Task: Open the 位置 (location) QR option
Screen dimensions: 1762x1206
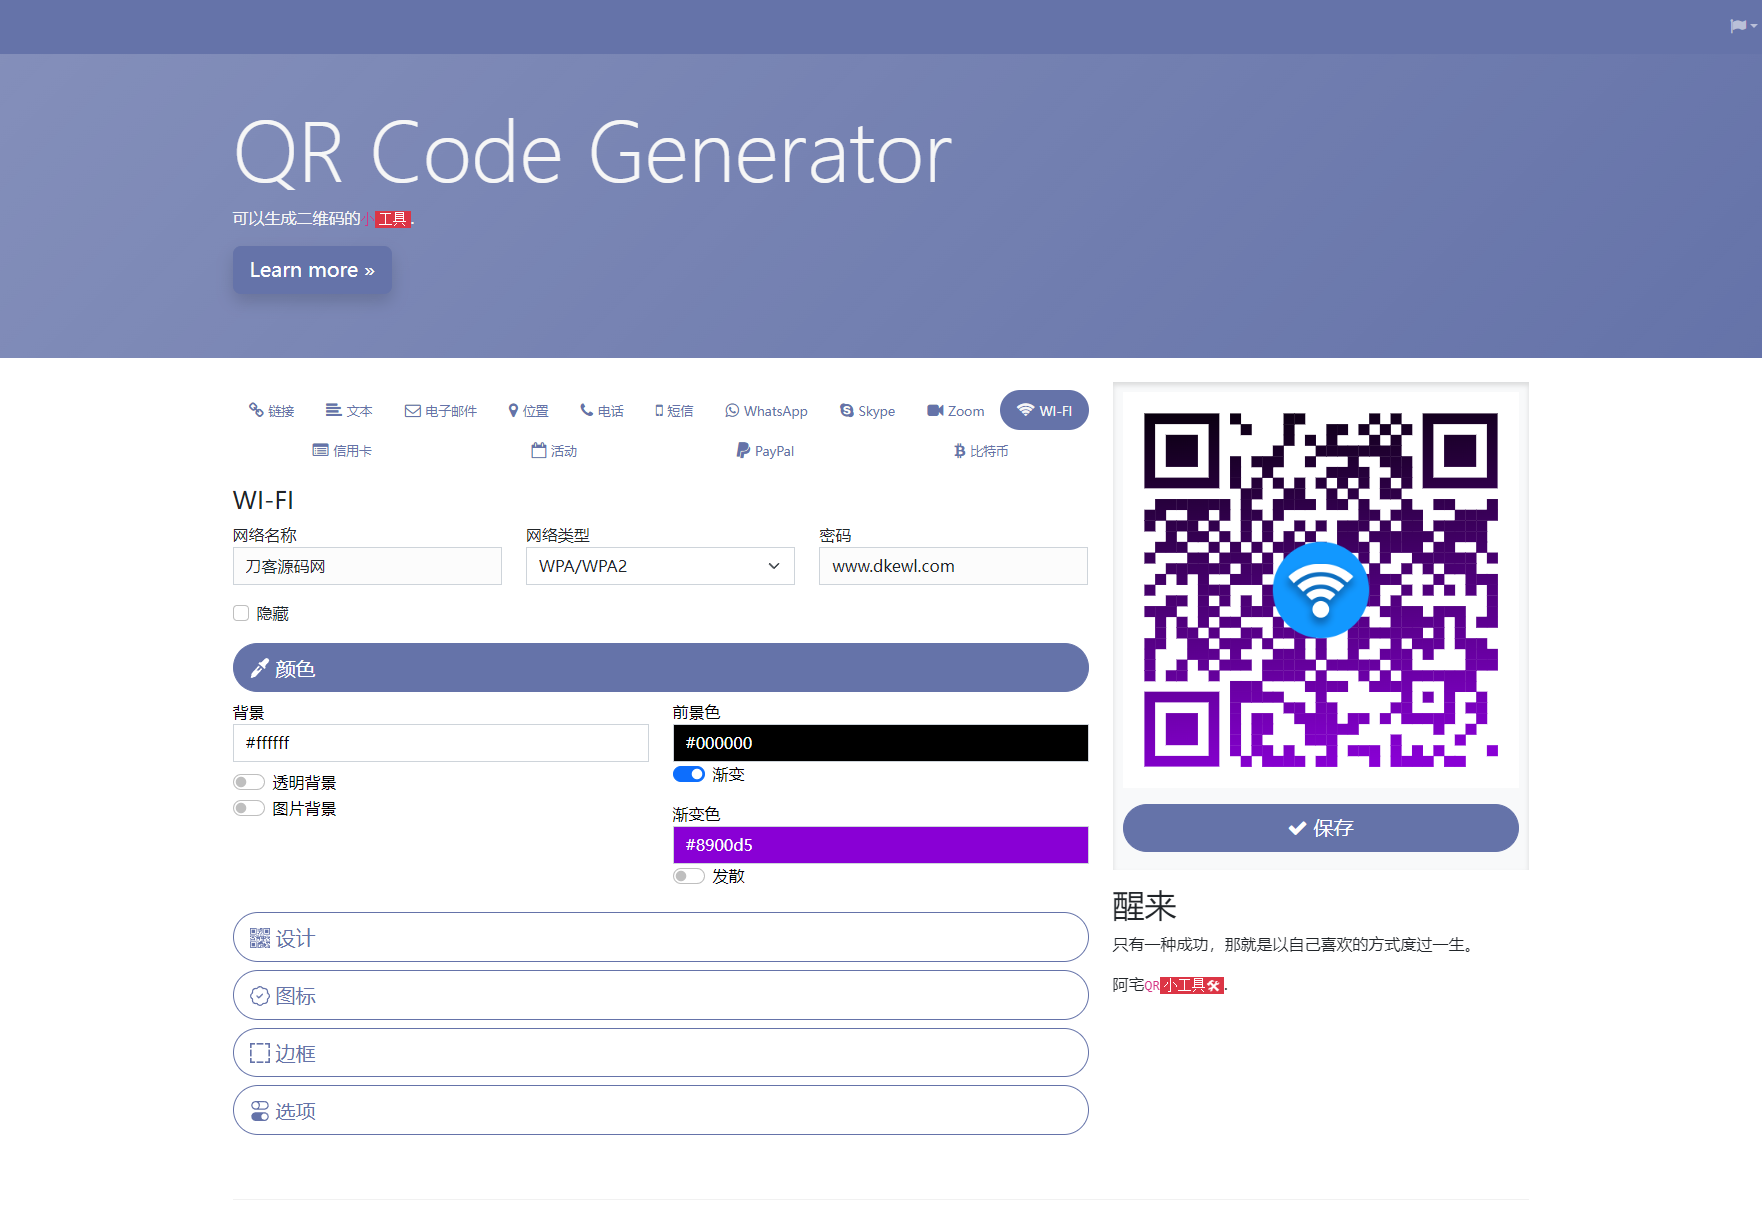Action: point(528,410)
